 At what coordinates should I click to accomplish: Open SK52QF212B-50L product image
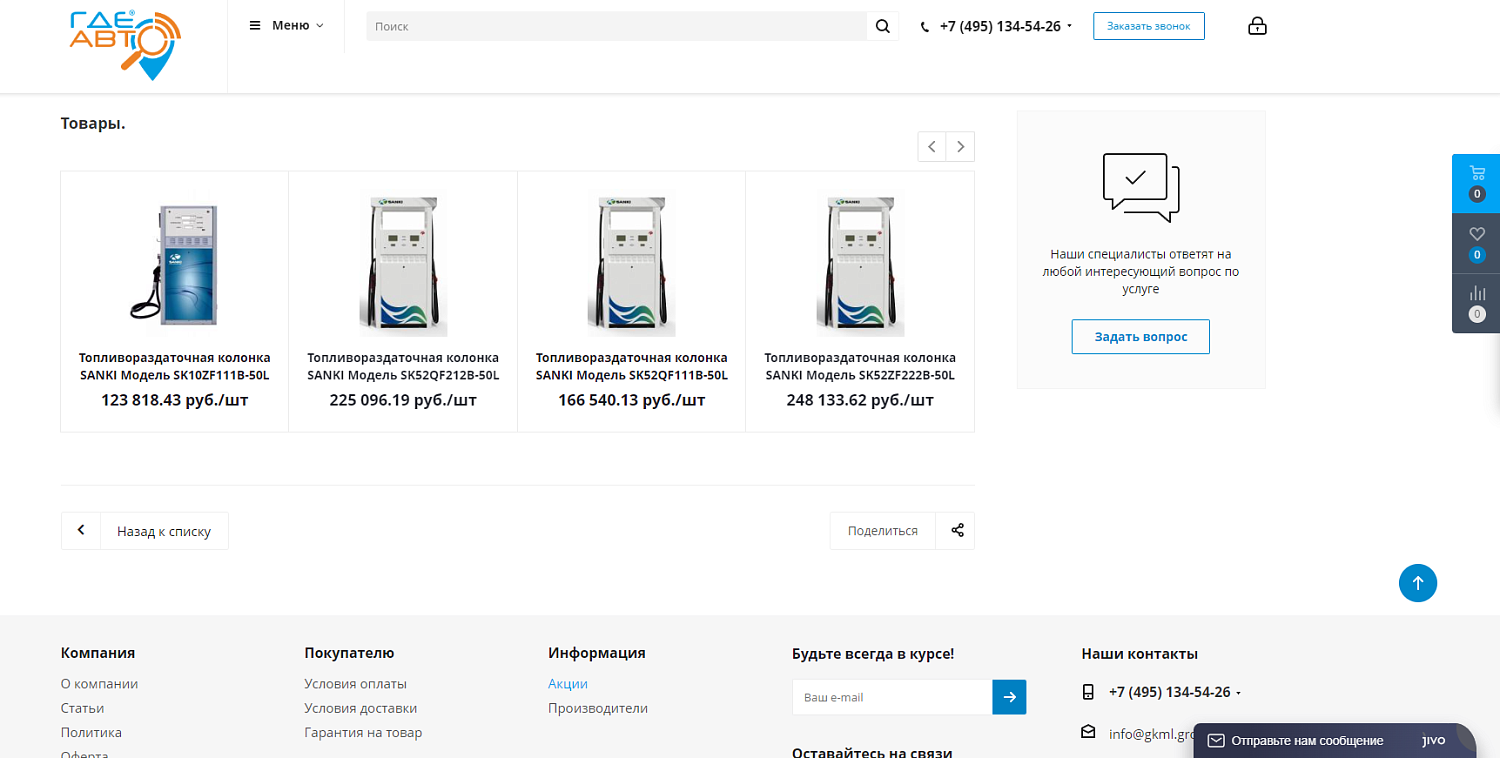[x=403, y=264]
